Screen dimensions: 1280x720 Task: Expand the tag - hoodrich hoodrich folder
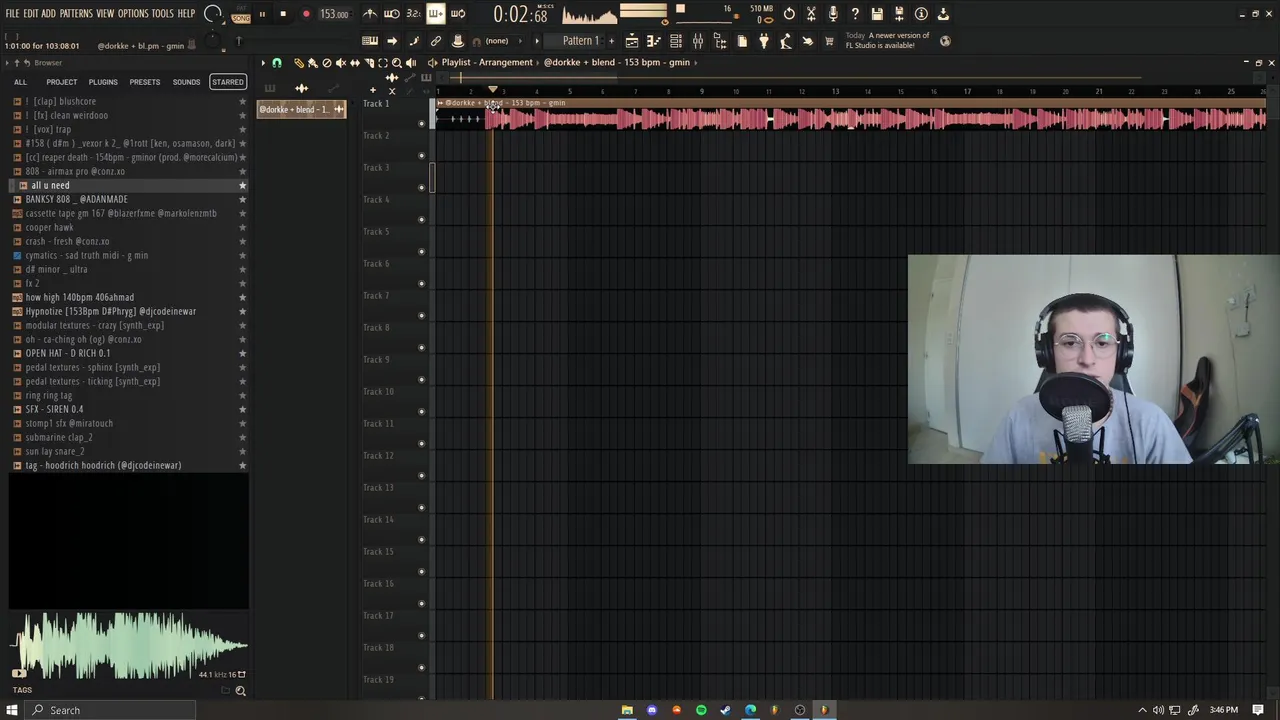pos(17,465)
